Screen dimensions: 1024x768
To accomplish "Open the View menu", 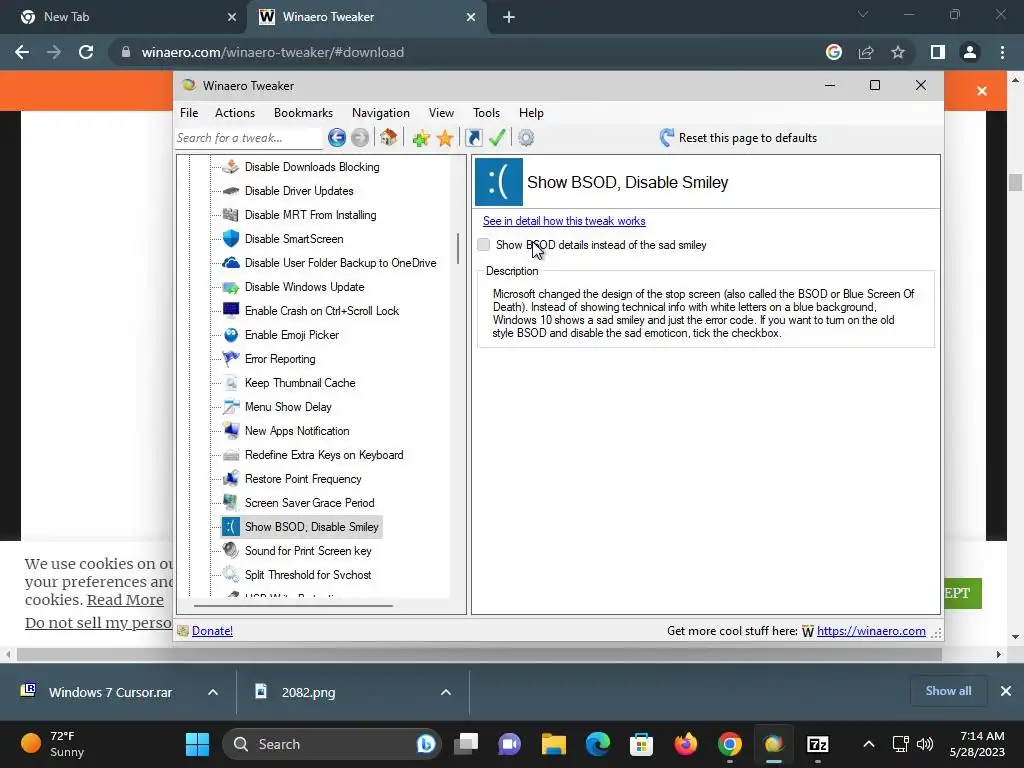I will pyautogui.click(x=441, y=113).
